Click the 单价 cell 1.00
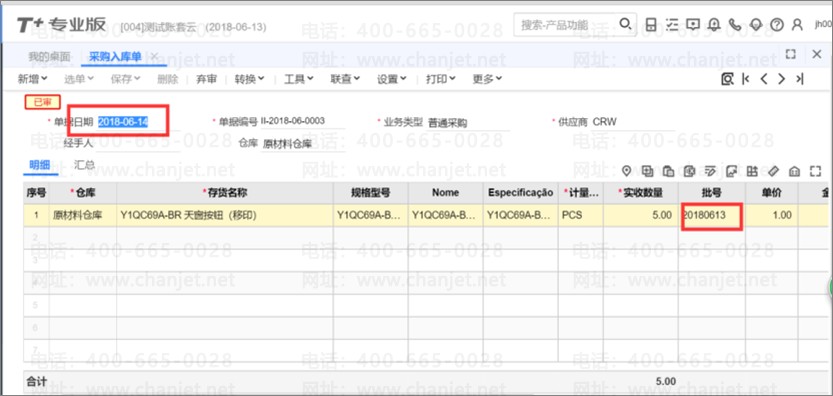This screenshot has width=833, height=396. click(771, 215)
